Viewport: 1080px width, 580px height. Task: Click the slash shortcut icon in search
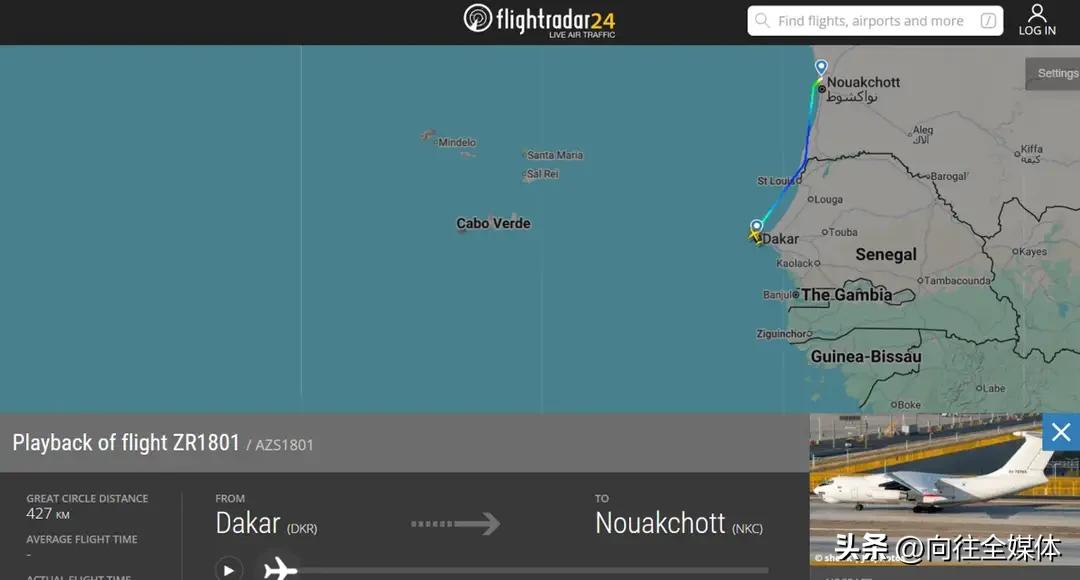pos(988,21)
